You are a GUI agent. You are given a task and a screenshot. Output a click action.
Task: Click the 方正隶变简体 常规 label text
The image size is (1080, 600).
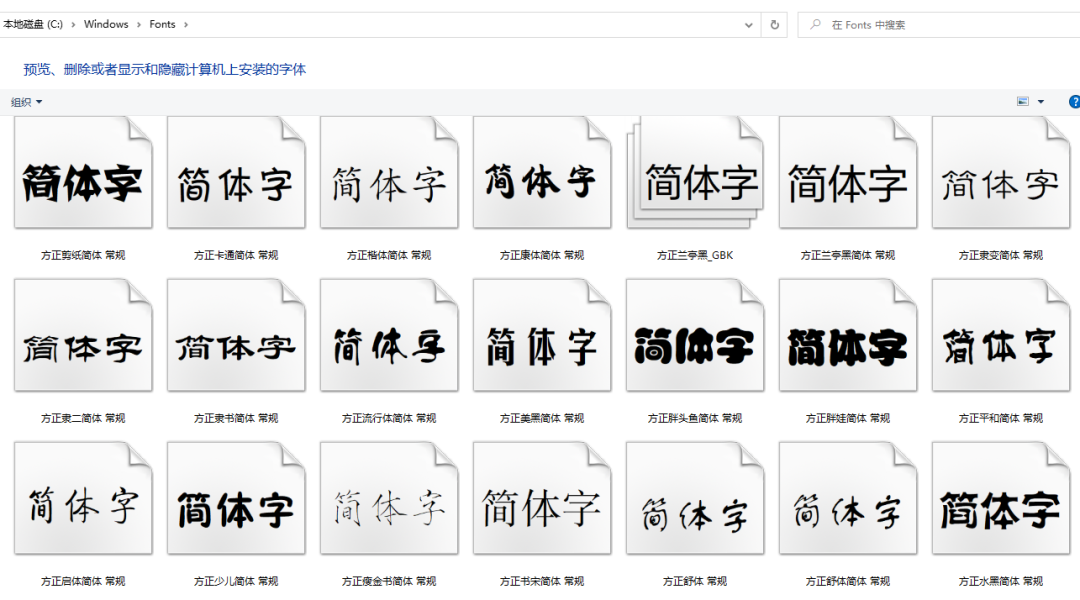(1001, 255)
